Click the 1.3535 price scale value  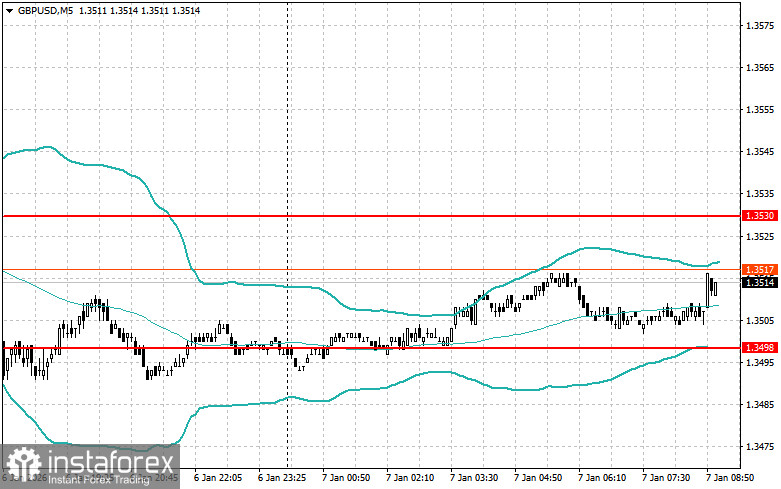click(x=760, y=193)
